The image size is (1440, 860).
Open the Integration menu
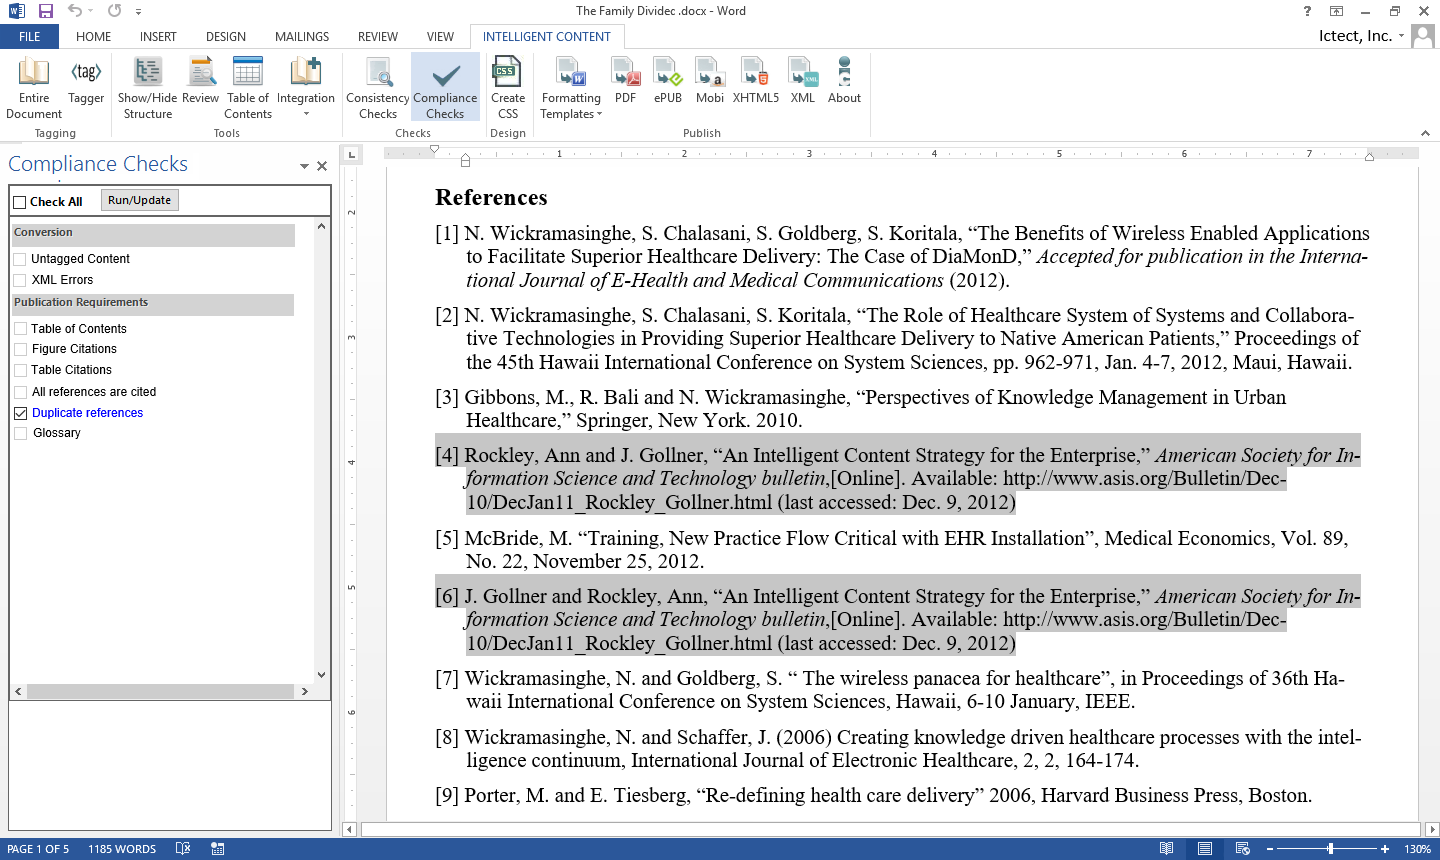click(x=305, y=87)
